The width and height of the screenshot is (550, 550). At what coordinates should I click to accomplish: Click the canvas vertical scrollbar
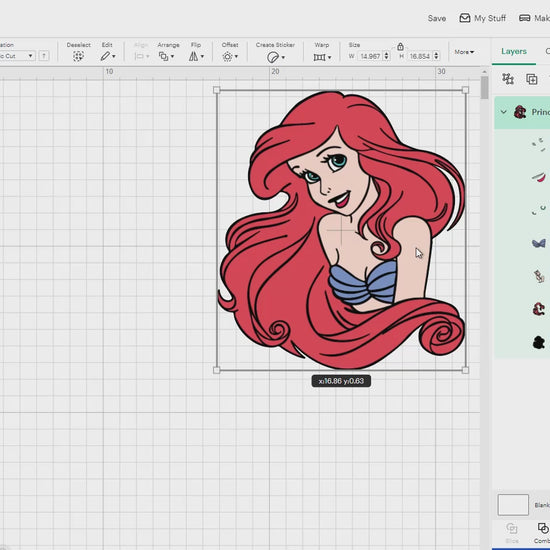click(484, 88)
